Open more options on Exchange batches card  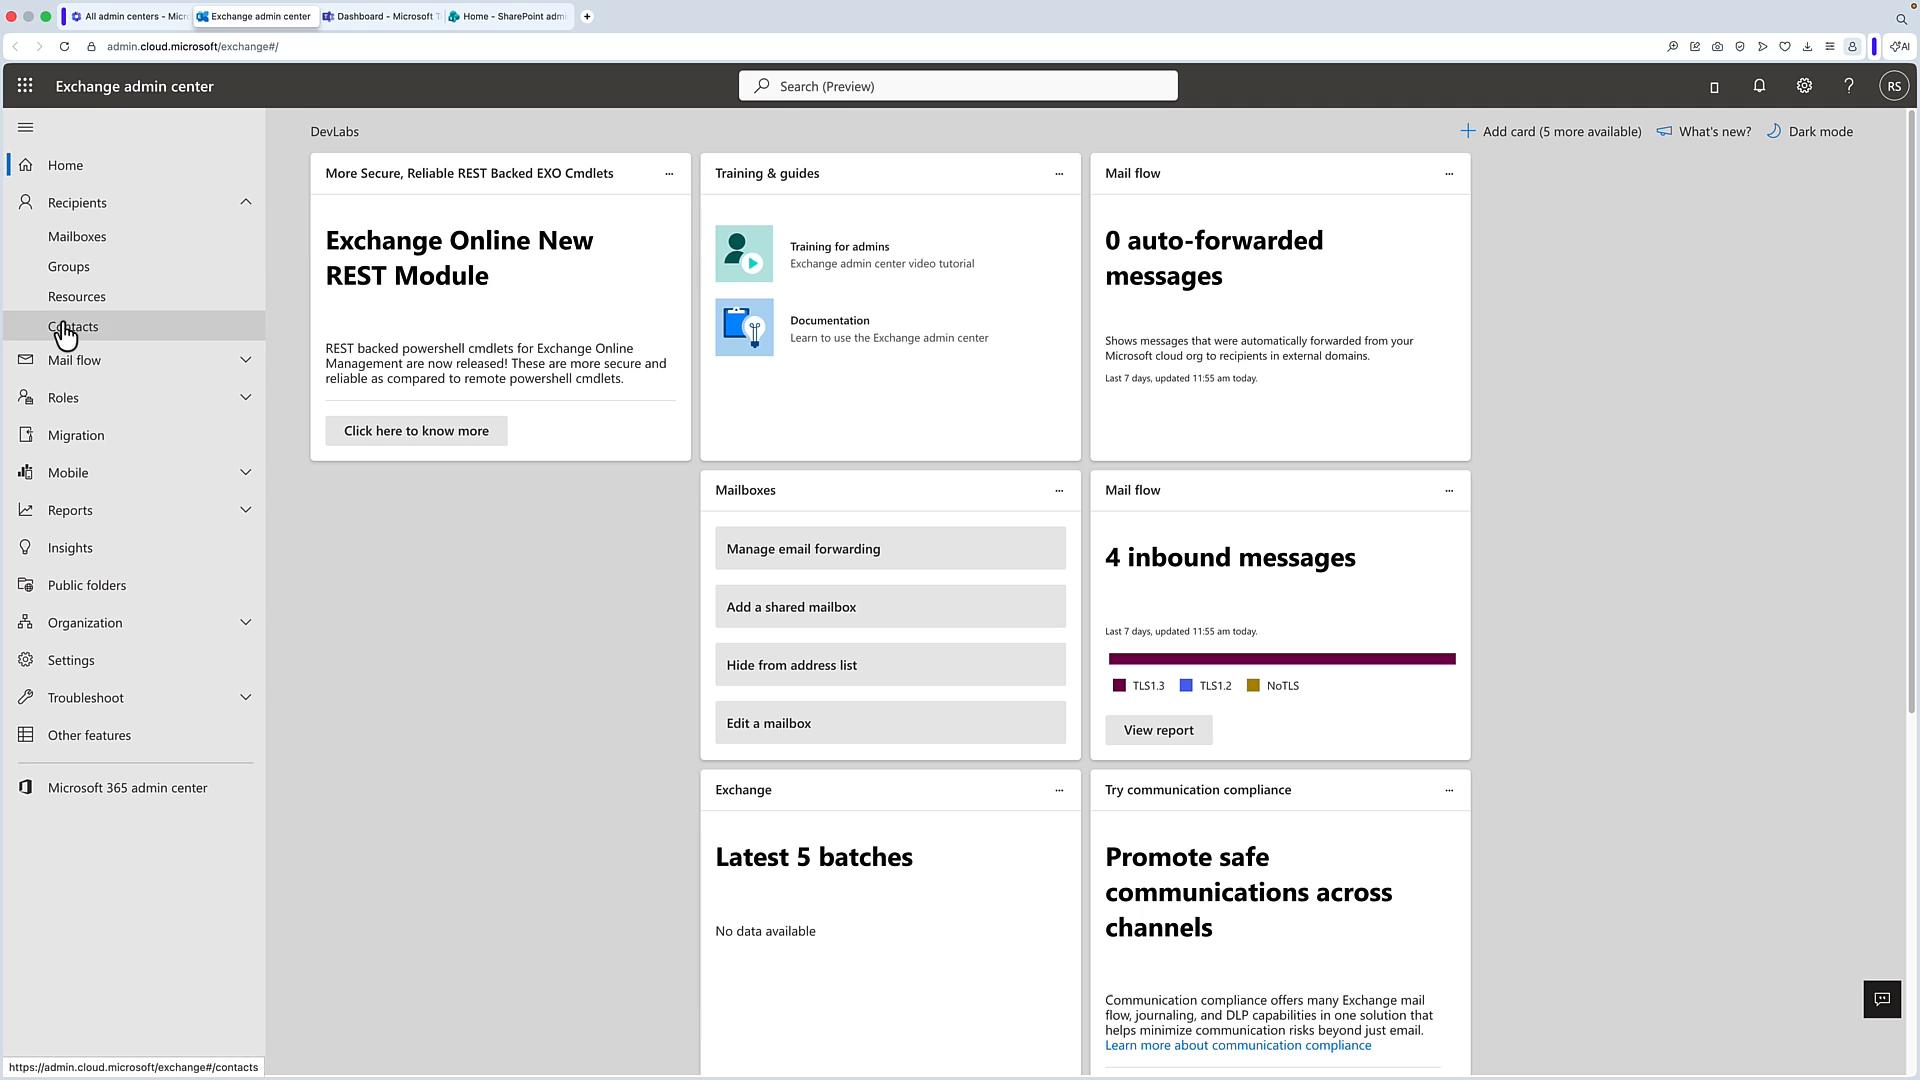coord(1059,791)
